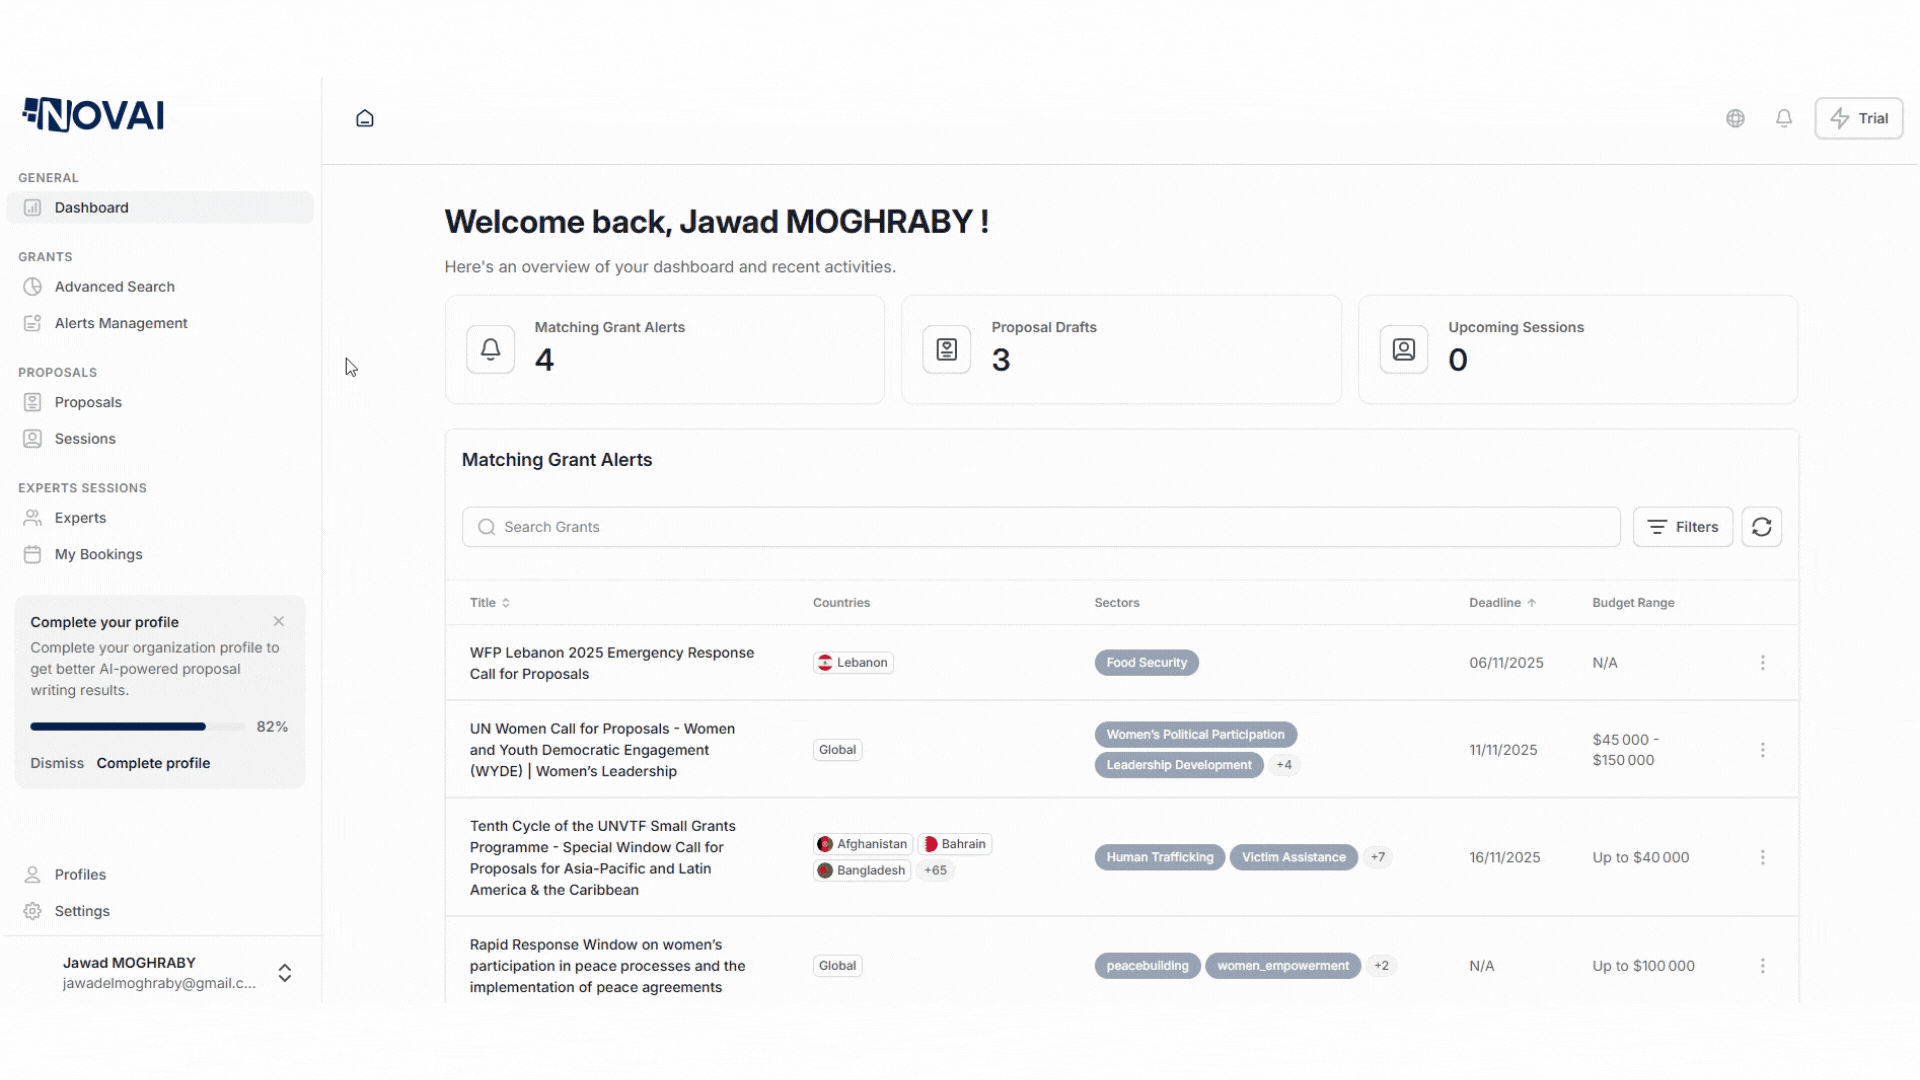Sort grants by Deadline column
1920x1080 pixels.
point(1503,603)
